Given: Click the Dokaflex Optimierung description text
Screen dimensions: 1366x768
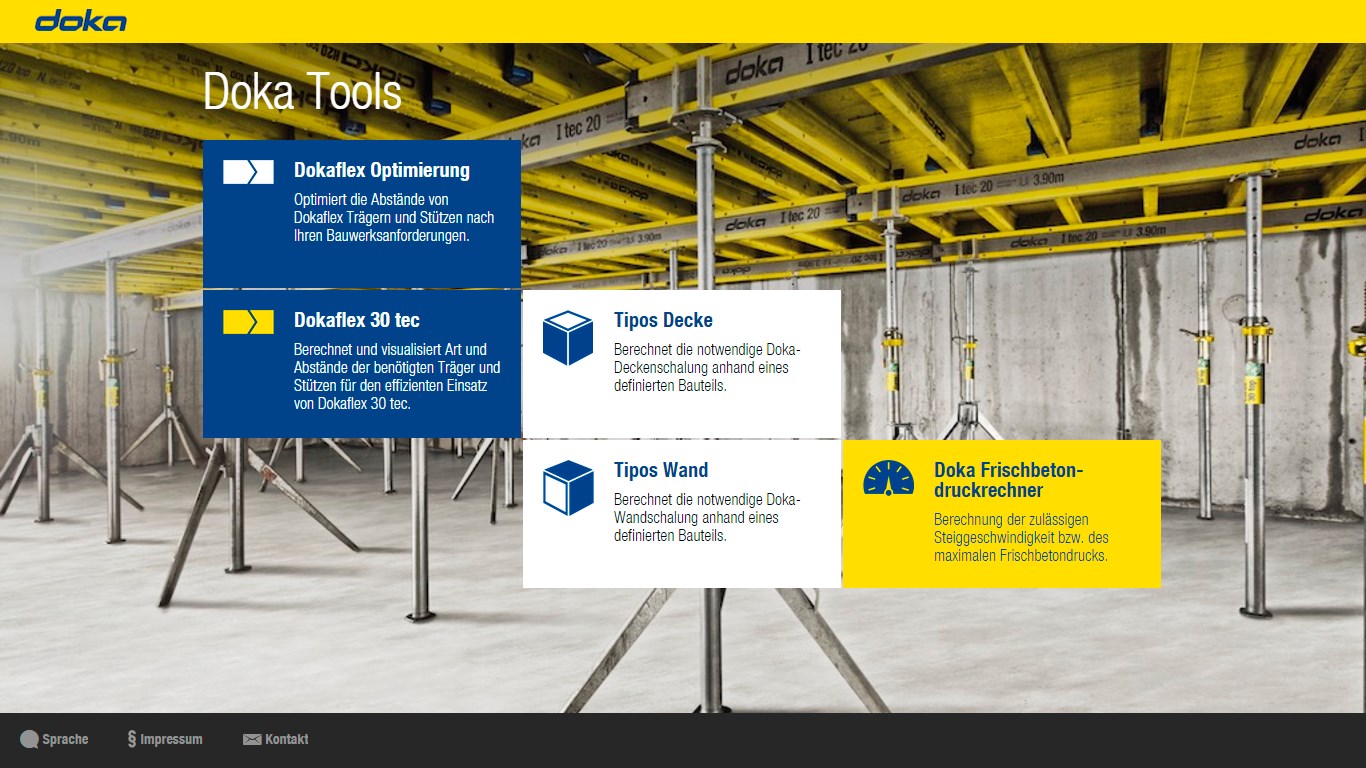Looking at the screenshot, I should click(394, 218).
